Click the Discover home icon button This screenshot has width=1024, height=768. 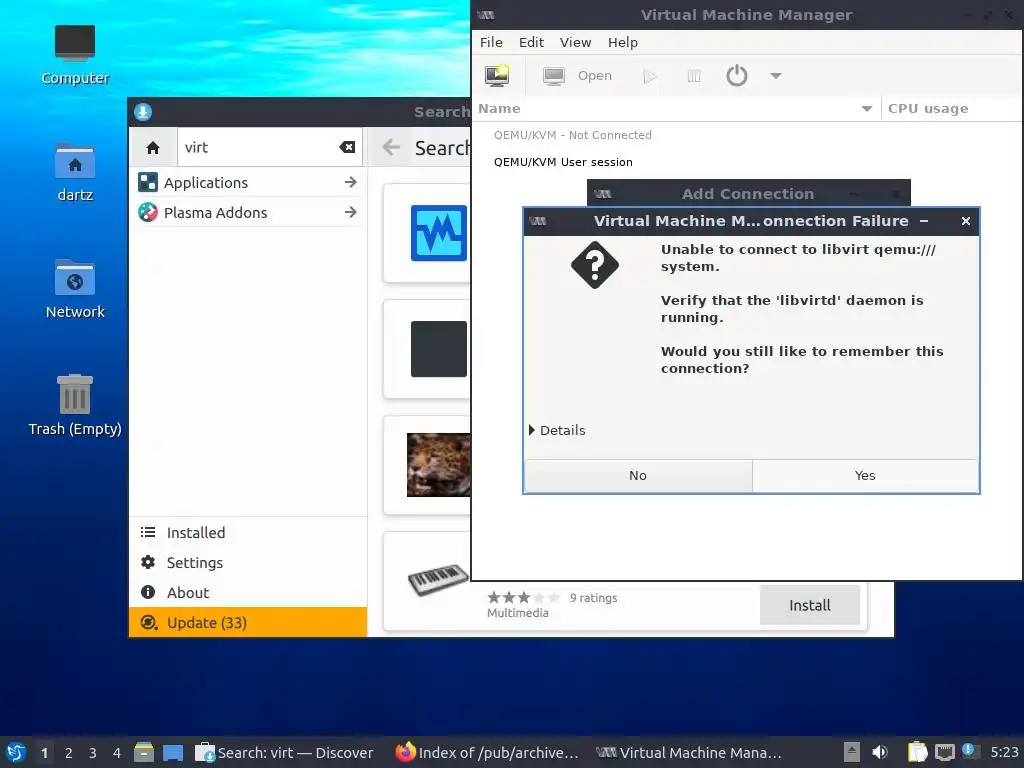click(153, 148)
